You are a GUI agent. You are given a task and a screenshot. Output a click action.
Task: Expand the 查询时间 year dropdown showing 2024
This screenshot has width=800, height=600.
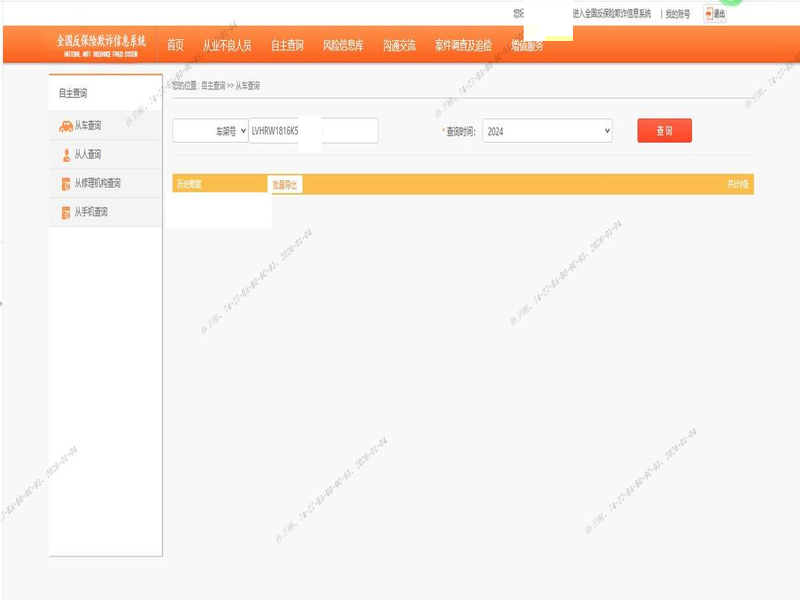pyautogui.click(x=547, y=132)
